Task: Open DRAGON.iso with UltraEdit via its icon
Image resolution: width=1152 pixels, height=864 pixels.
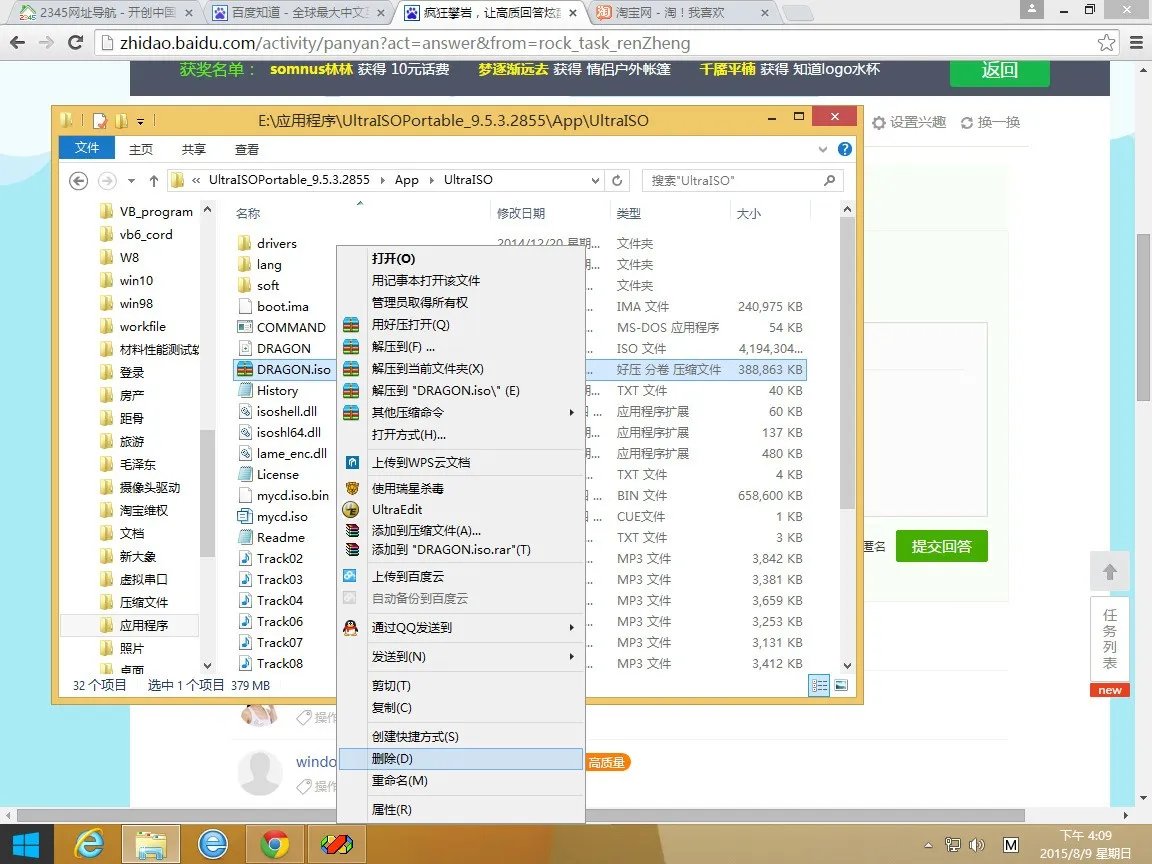Action: (x=350, y=509)
